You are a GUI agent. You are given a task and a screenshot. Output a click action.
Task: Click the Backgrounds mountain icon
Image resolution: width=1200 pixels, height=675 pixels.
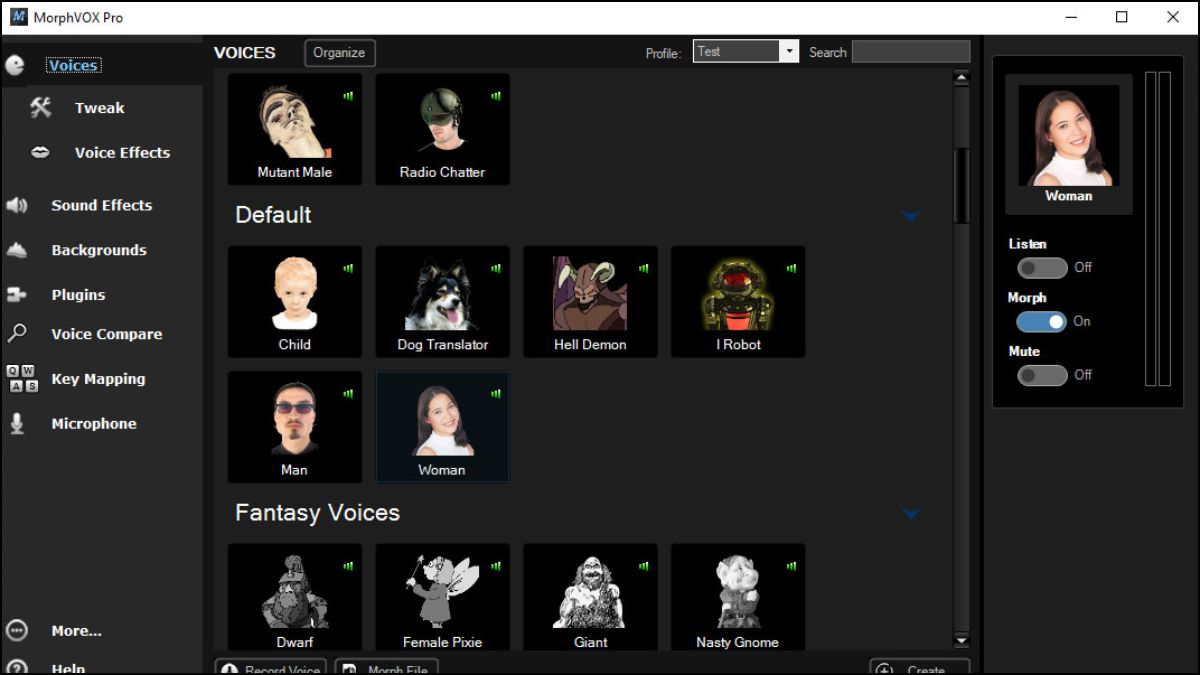[x=17, y=250]
